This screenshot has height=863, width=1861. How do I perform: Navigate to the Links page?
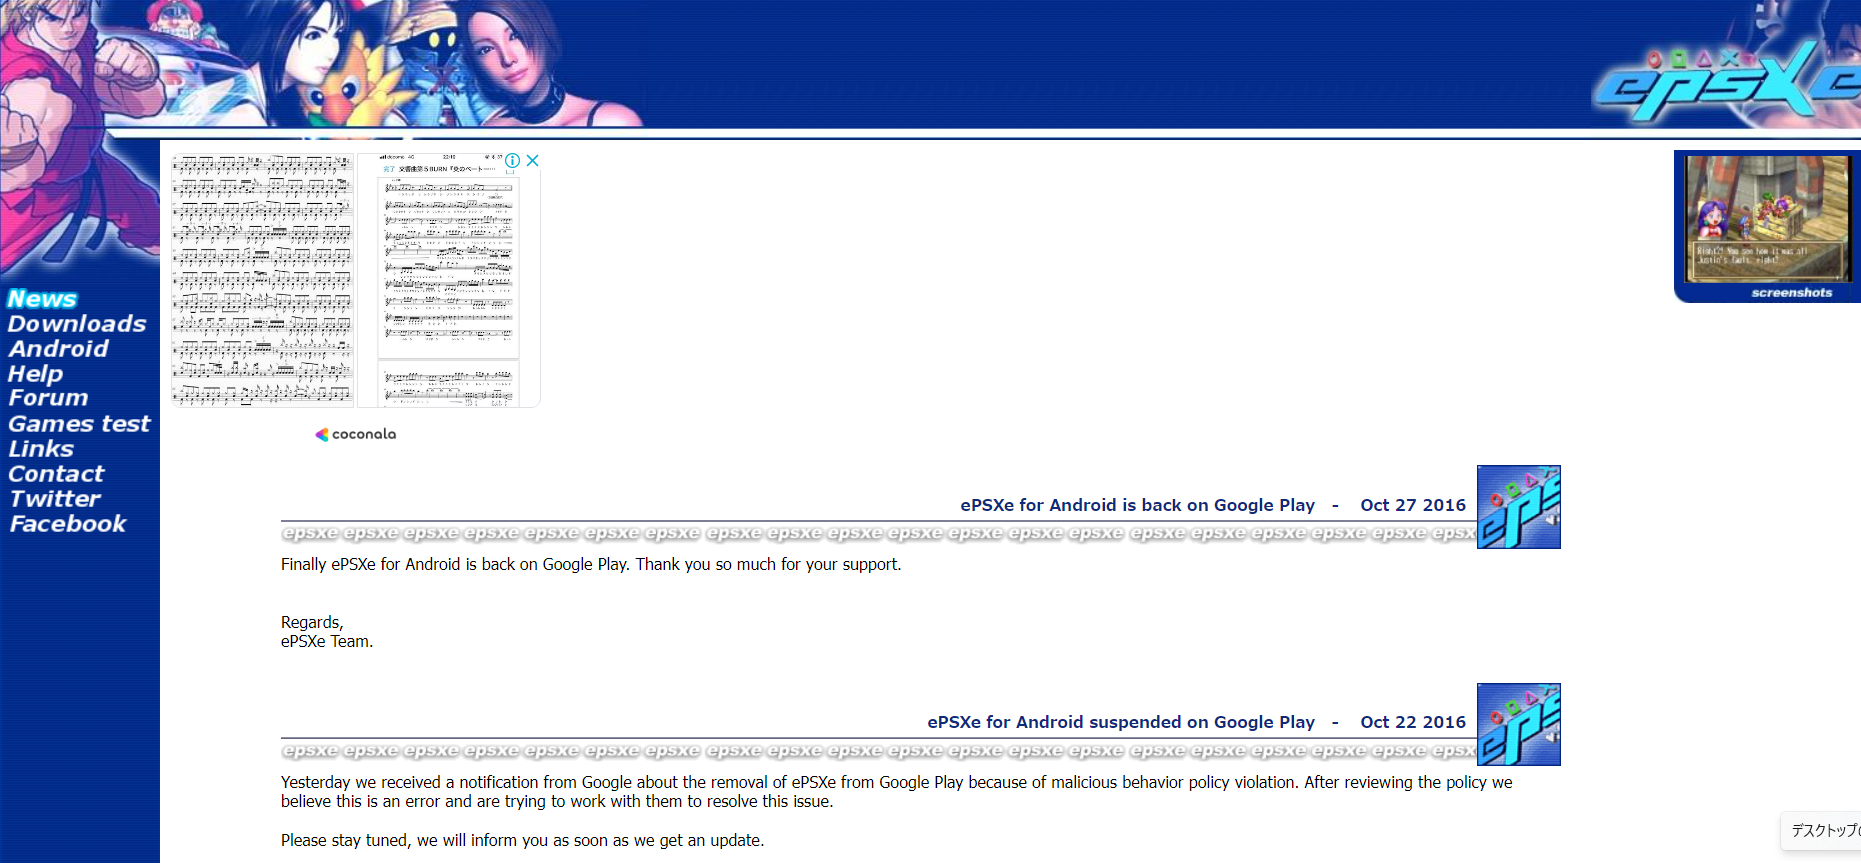click(x=41, y=449)
